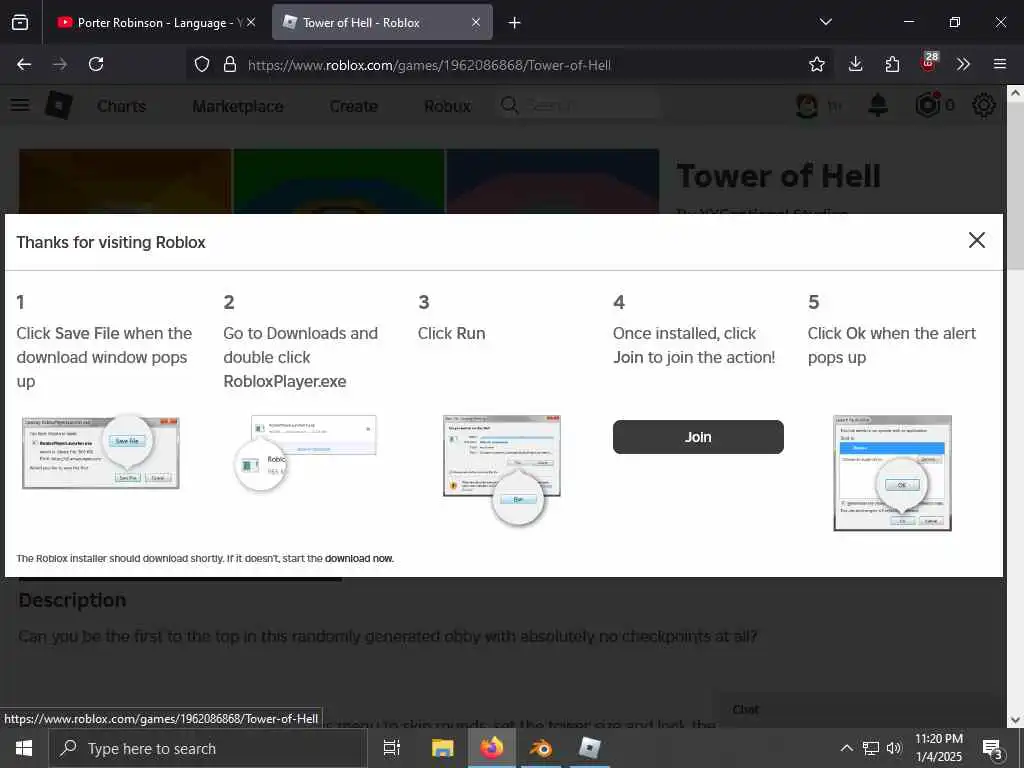Show hidden system tray icons
1024x768 pixels.
[x=846, y=748]
